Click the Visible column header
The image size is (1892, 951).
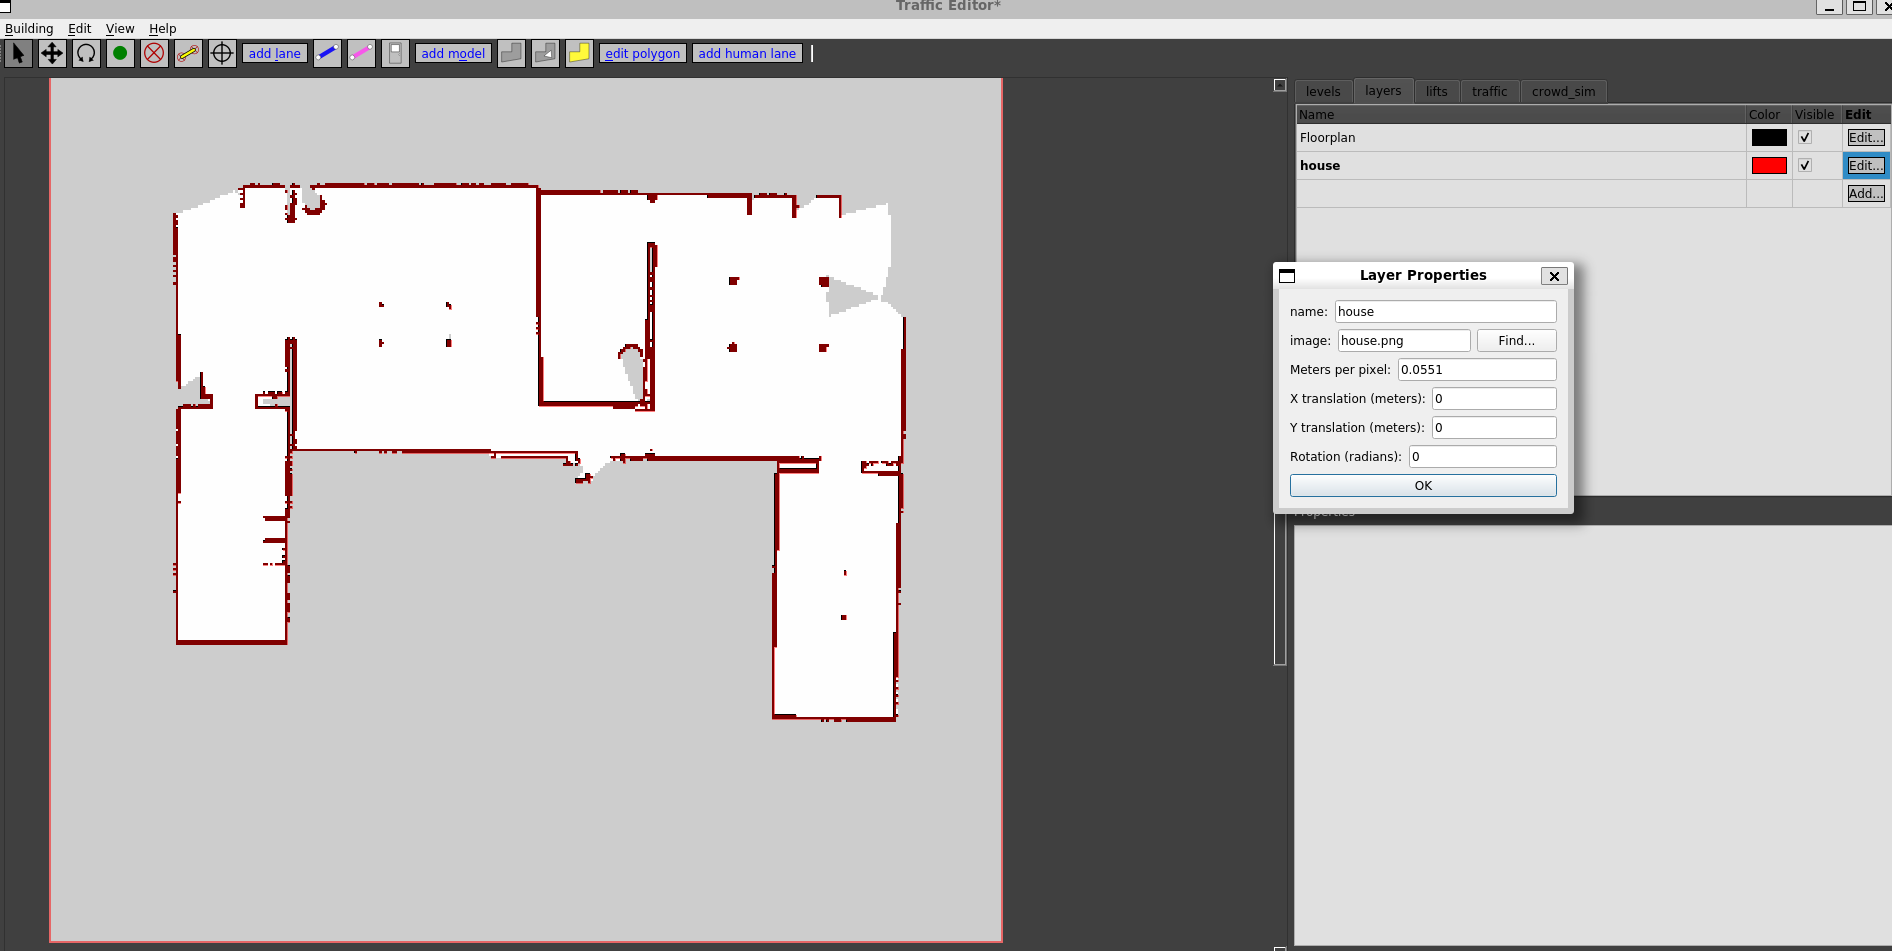[x=1816, y=115]
